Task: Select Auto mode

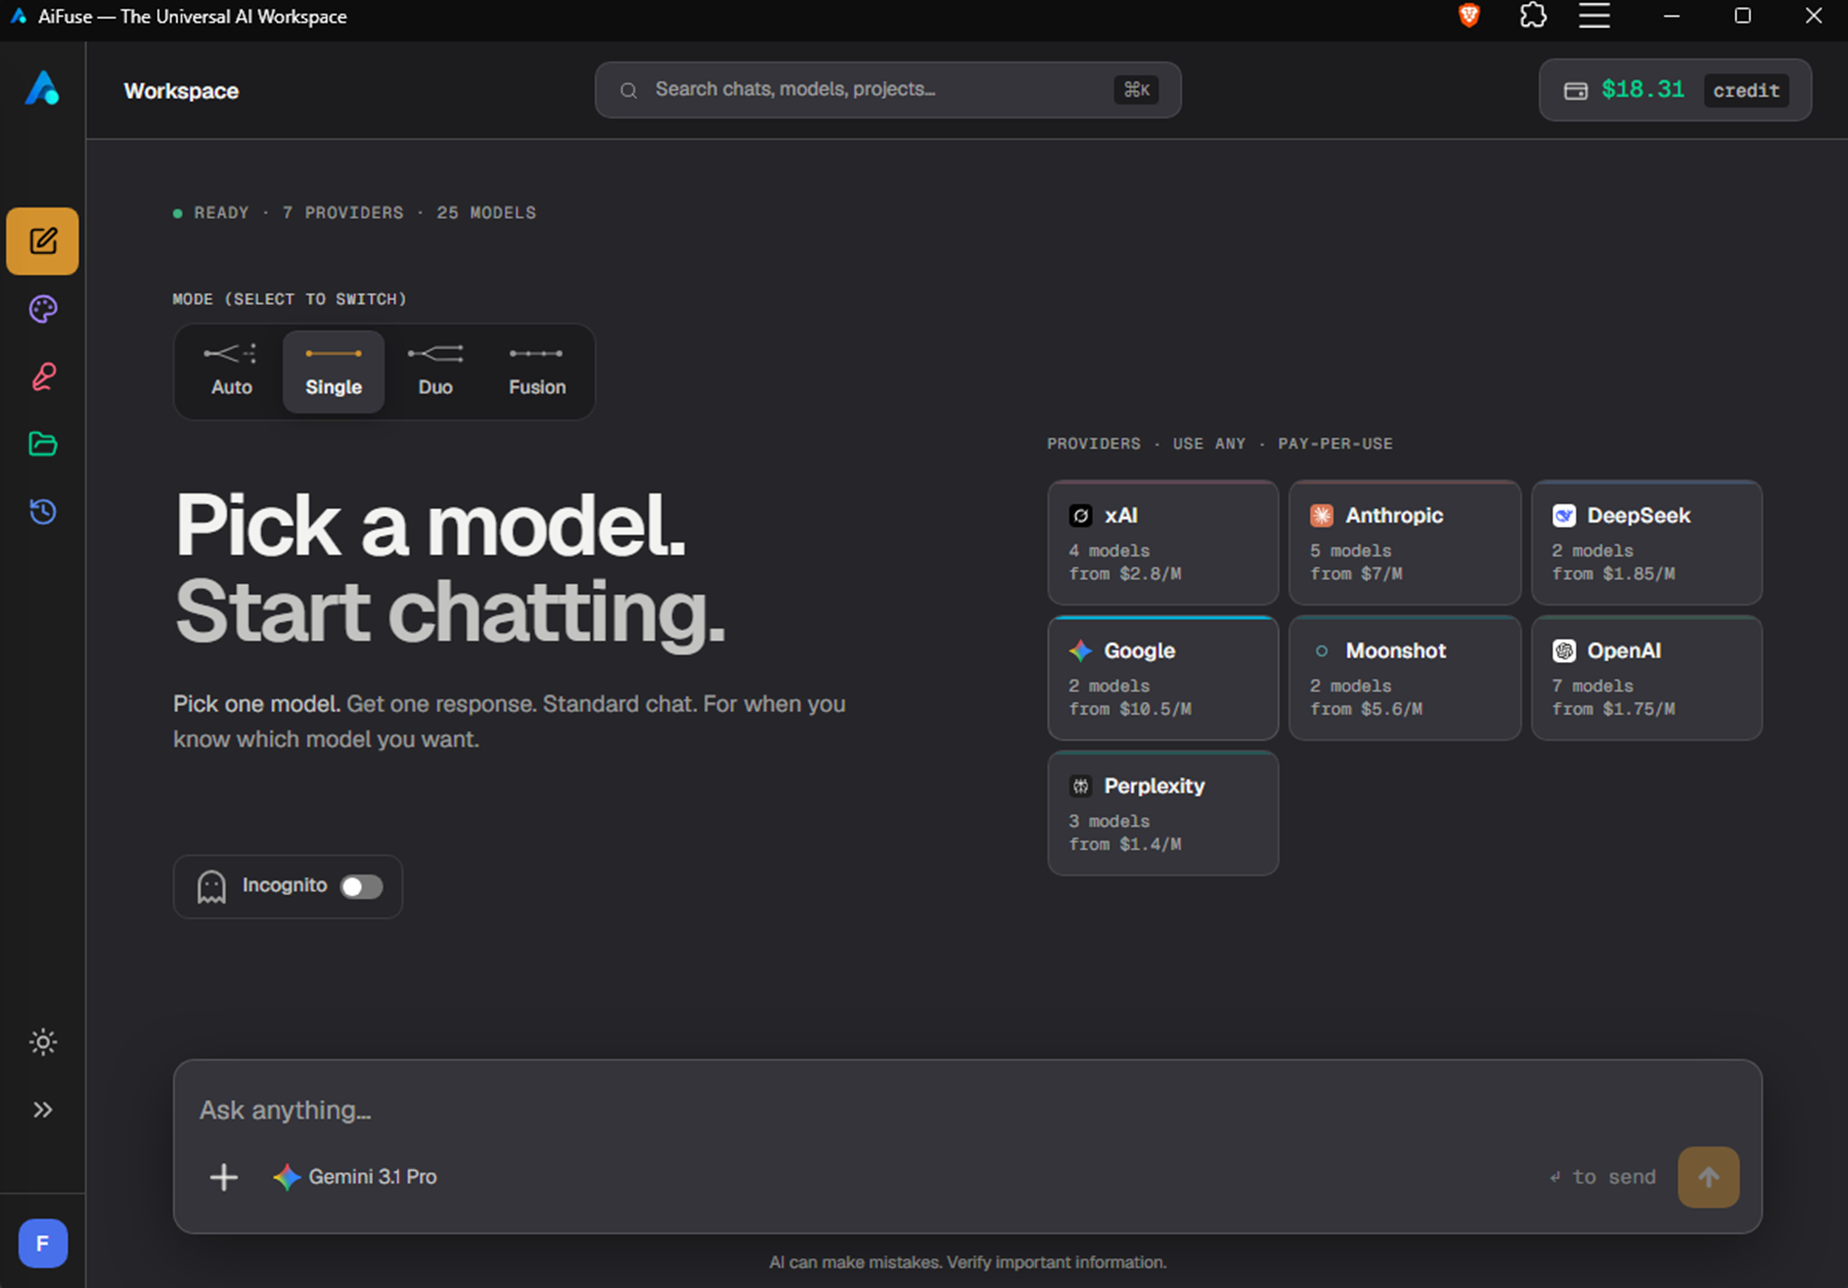Action: (x=231, y=372)
